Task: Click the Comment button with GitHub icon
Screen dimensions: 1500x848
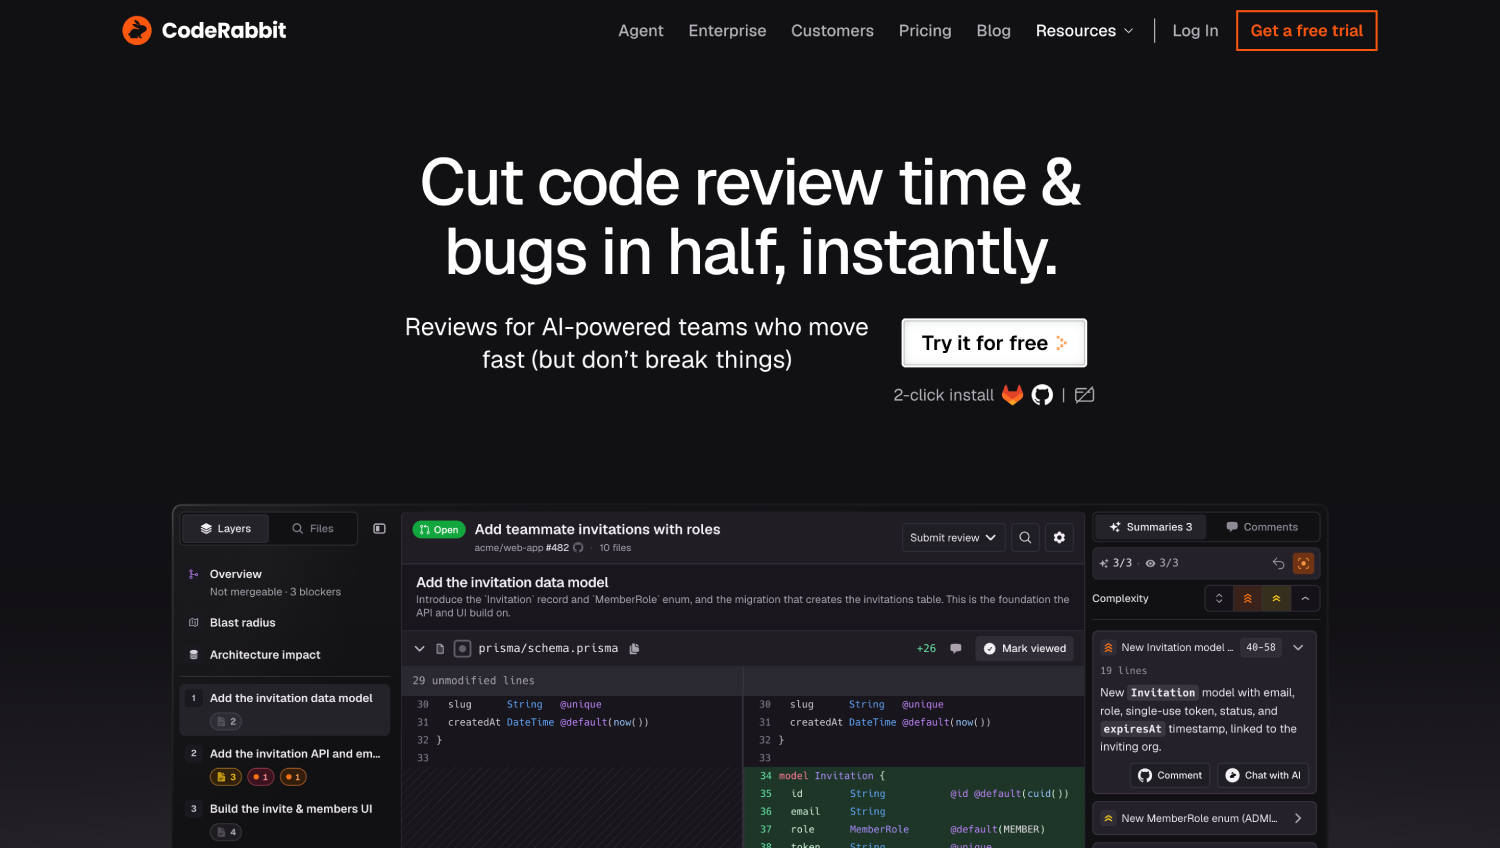Action: 1170,775
